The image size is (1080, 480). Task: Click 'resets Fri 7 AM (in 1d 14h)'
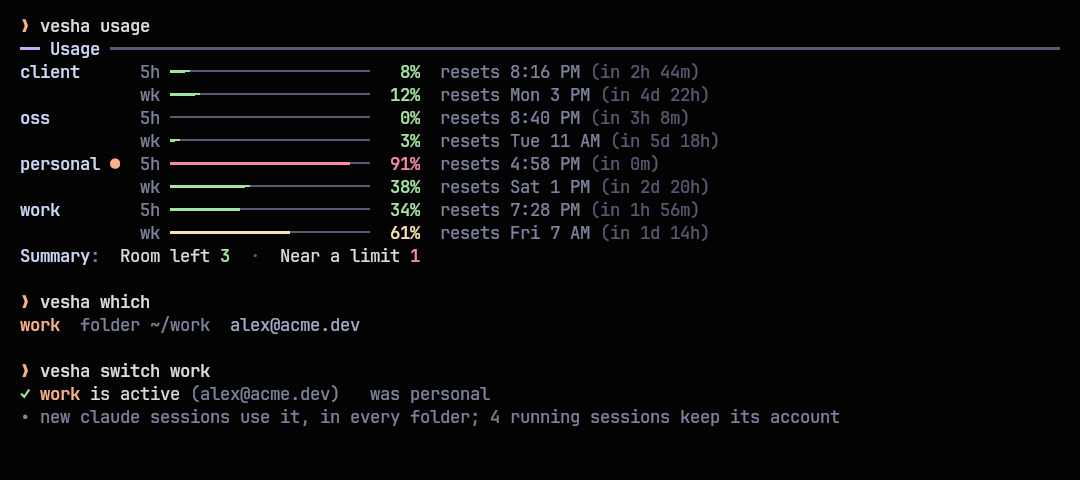pos(575,233)
